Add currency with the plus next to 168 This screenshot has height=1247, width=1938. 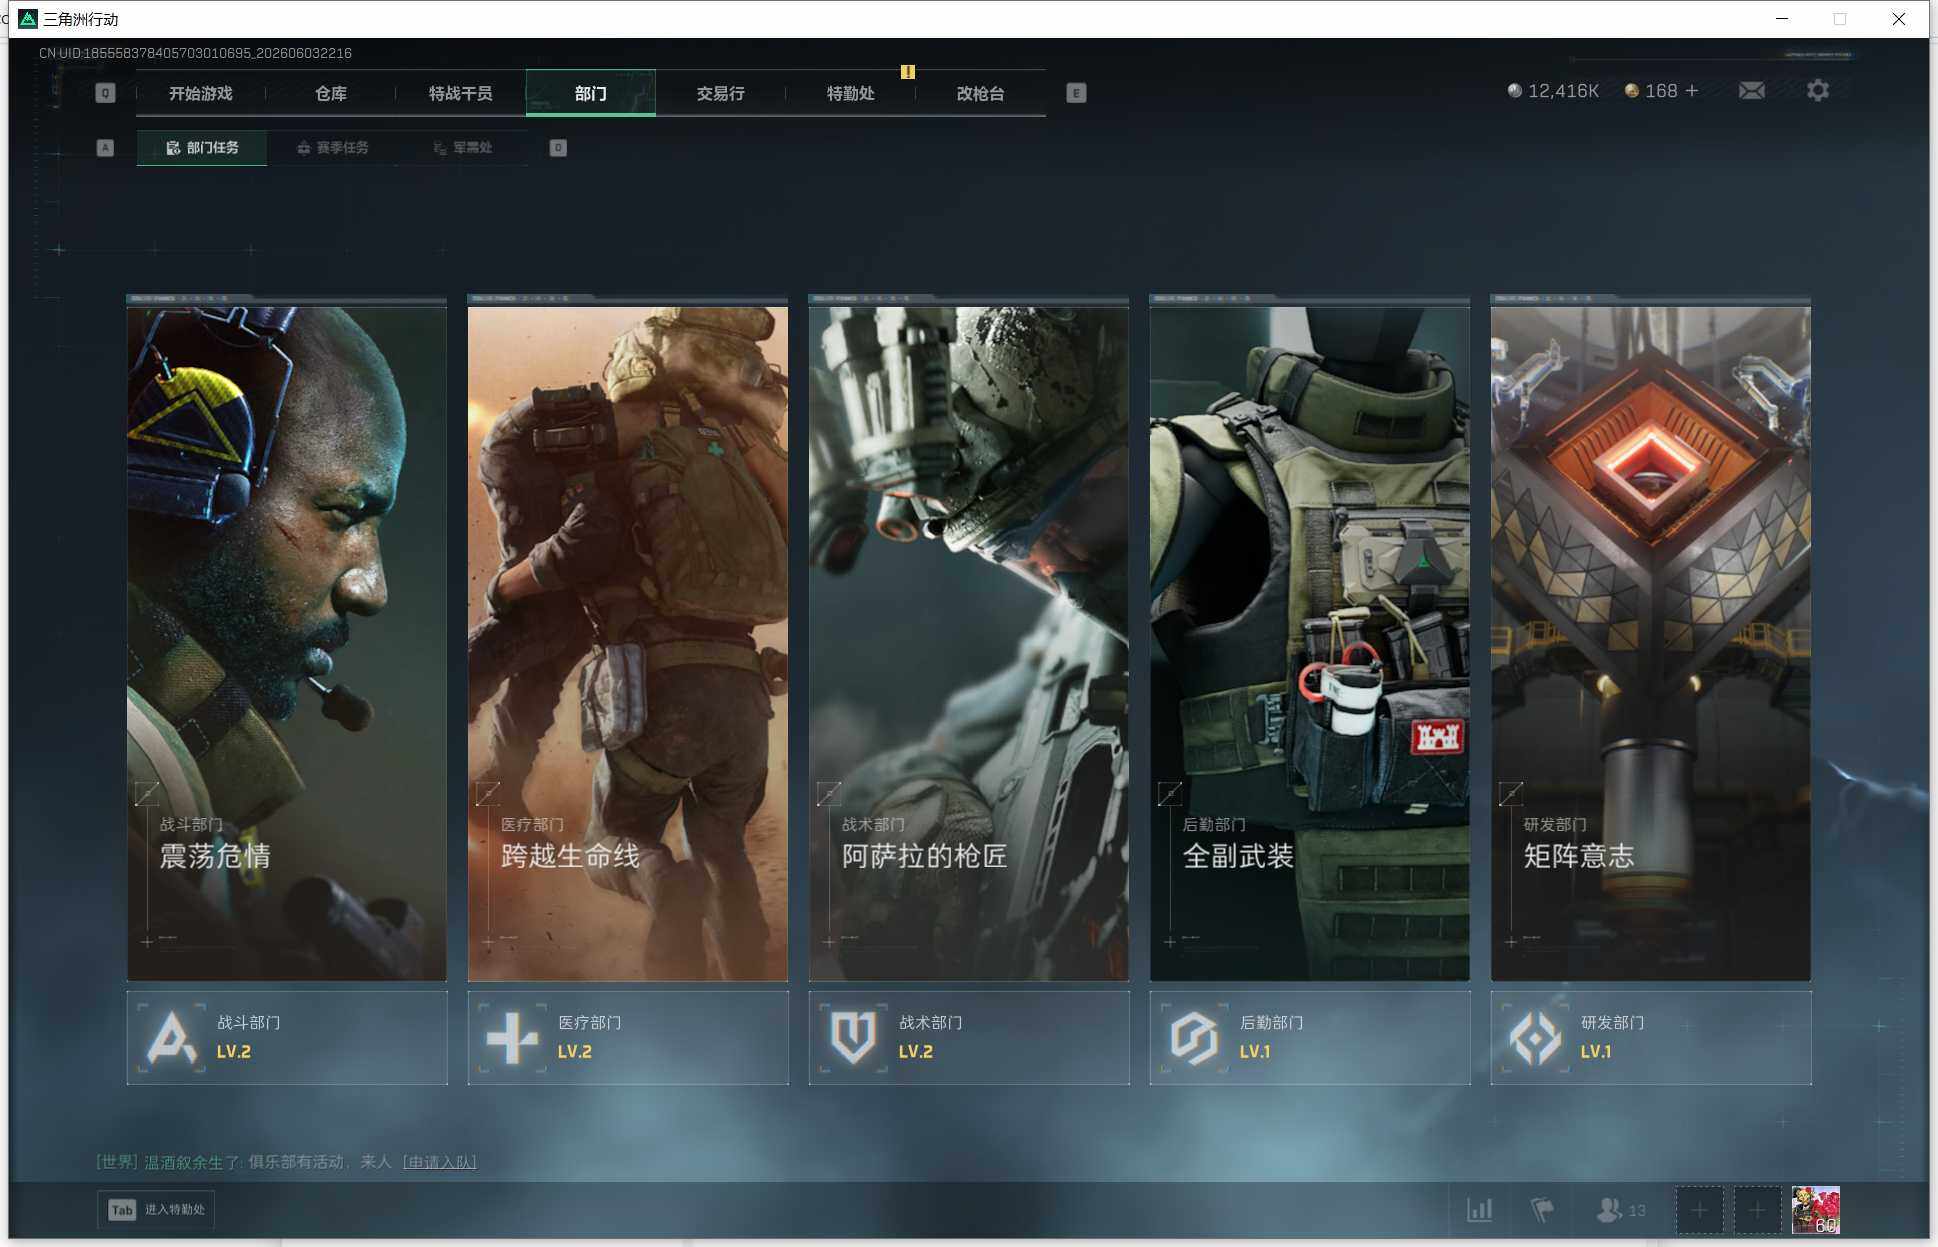point(1692,91)
